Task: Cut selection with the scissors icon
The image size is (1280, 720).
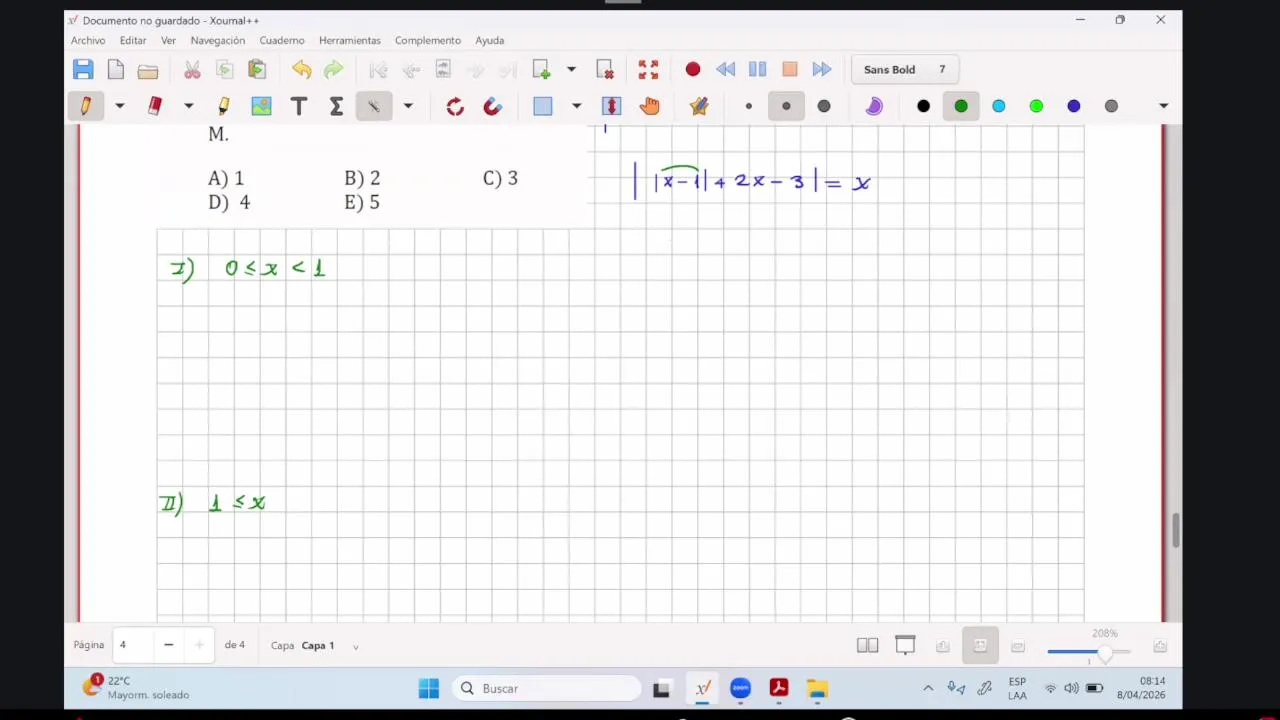Action: [x=192, y=69]
